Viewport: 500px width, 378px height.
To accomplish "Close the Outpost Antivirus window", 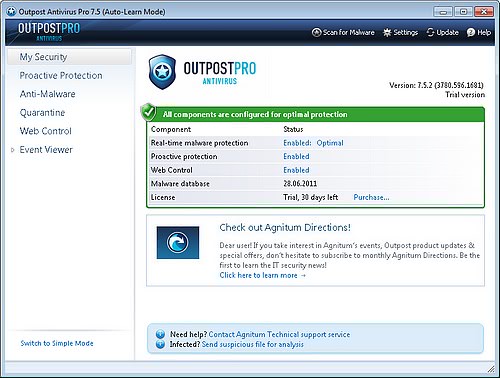I will pos(484,12).
